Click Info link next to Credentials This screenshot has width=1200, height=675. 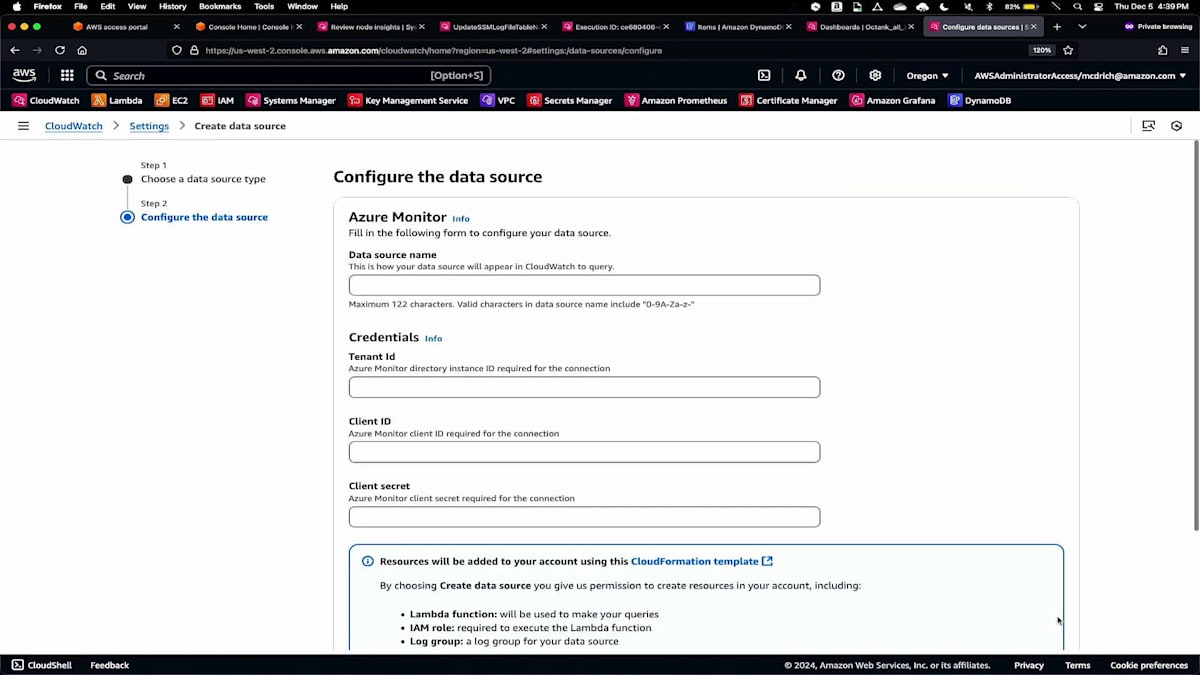(x=433, y=338)
